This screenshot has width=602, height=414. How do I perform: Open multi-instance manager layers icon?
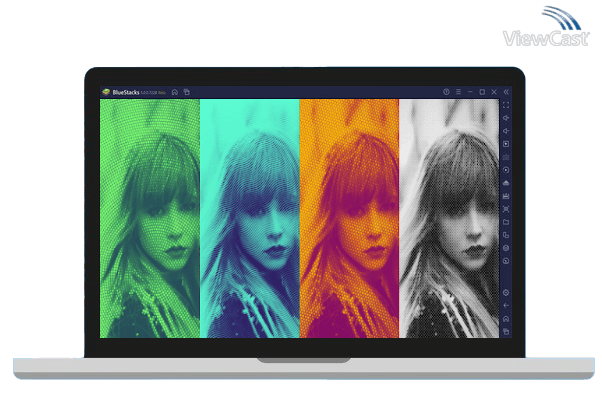[506, 248]
